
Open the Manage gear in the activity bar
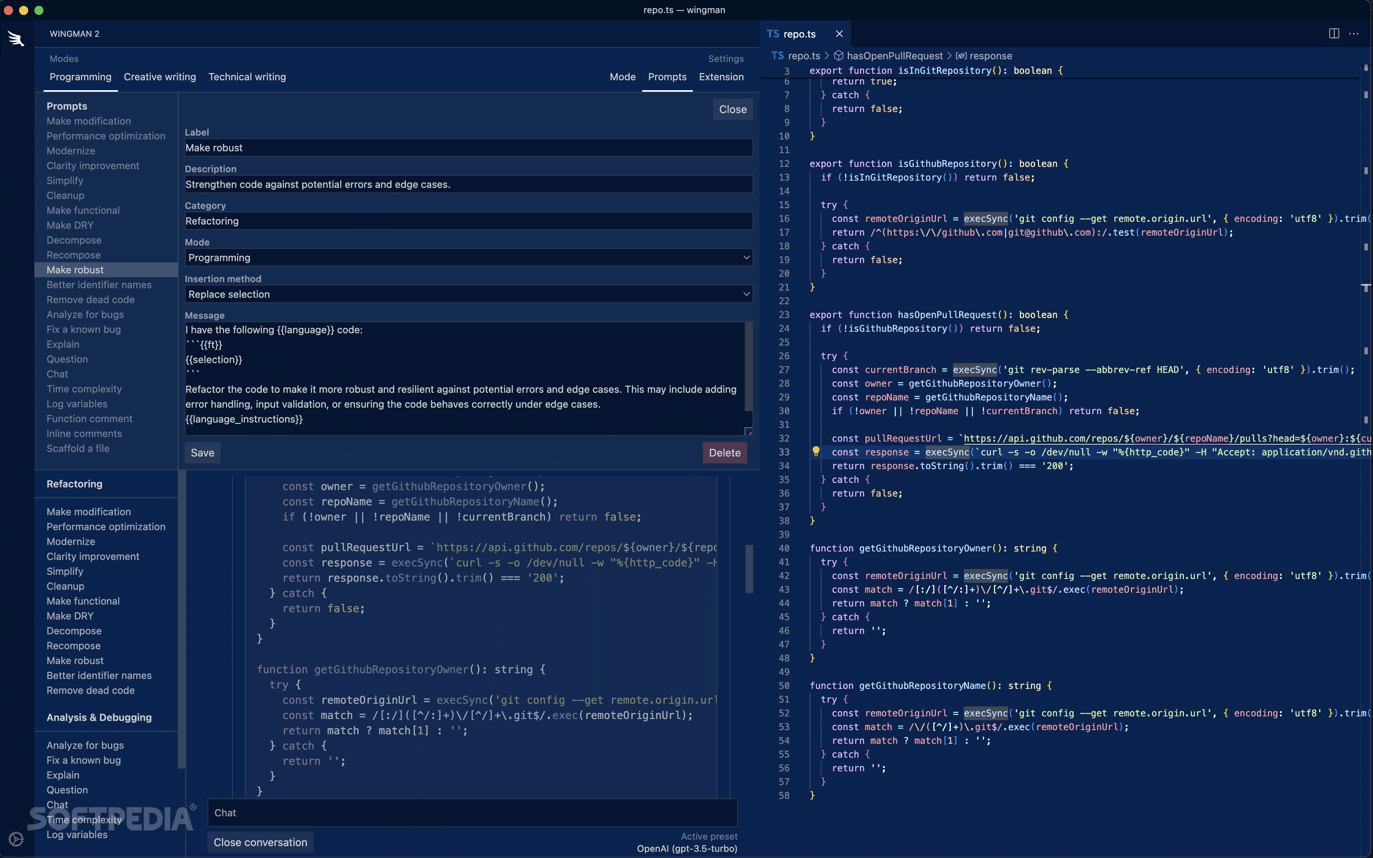(x=16, y=839)
